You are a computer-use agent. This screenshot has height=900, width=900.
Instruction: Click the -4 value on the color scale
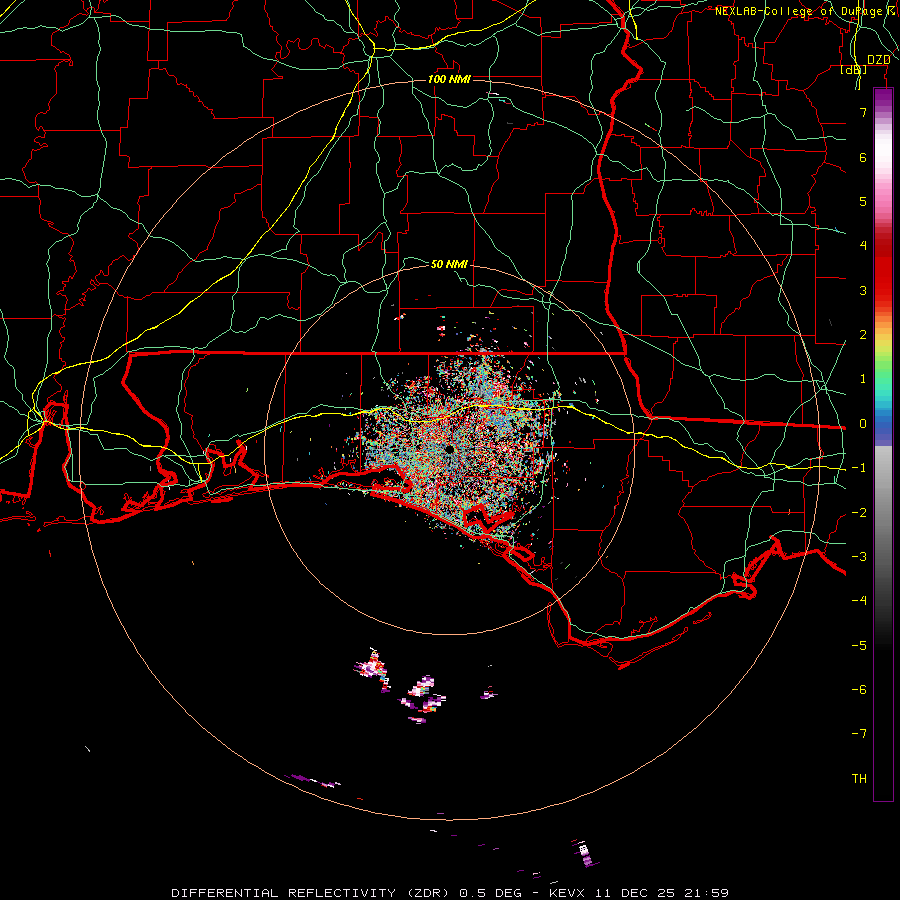[859, 601]
